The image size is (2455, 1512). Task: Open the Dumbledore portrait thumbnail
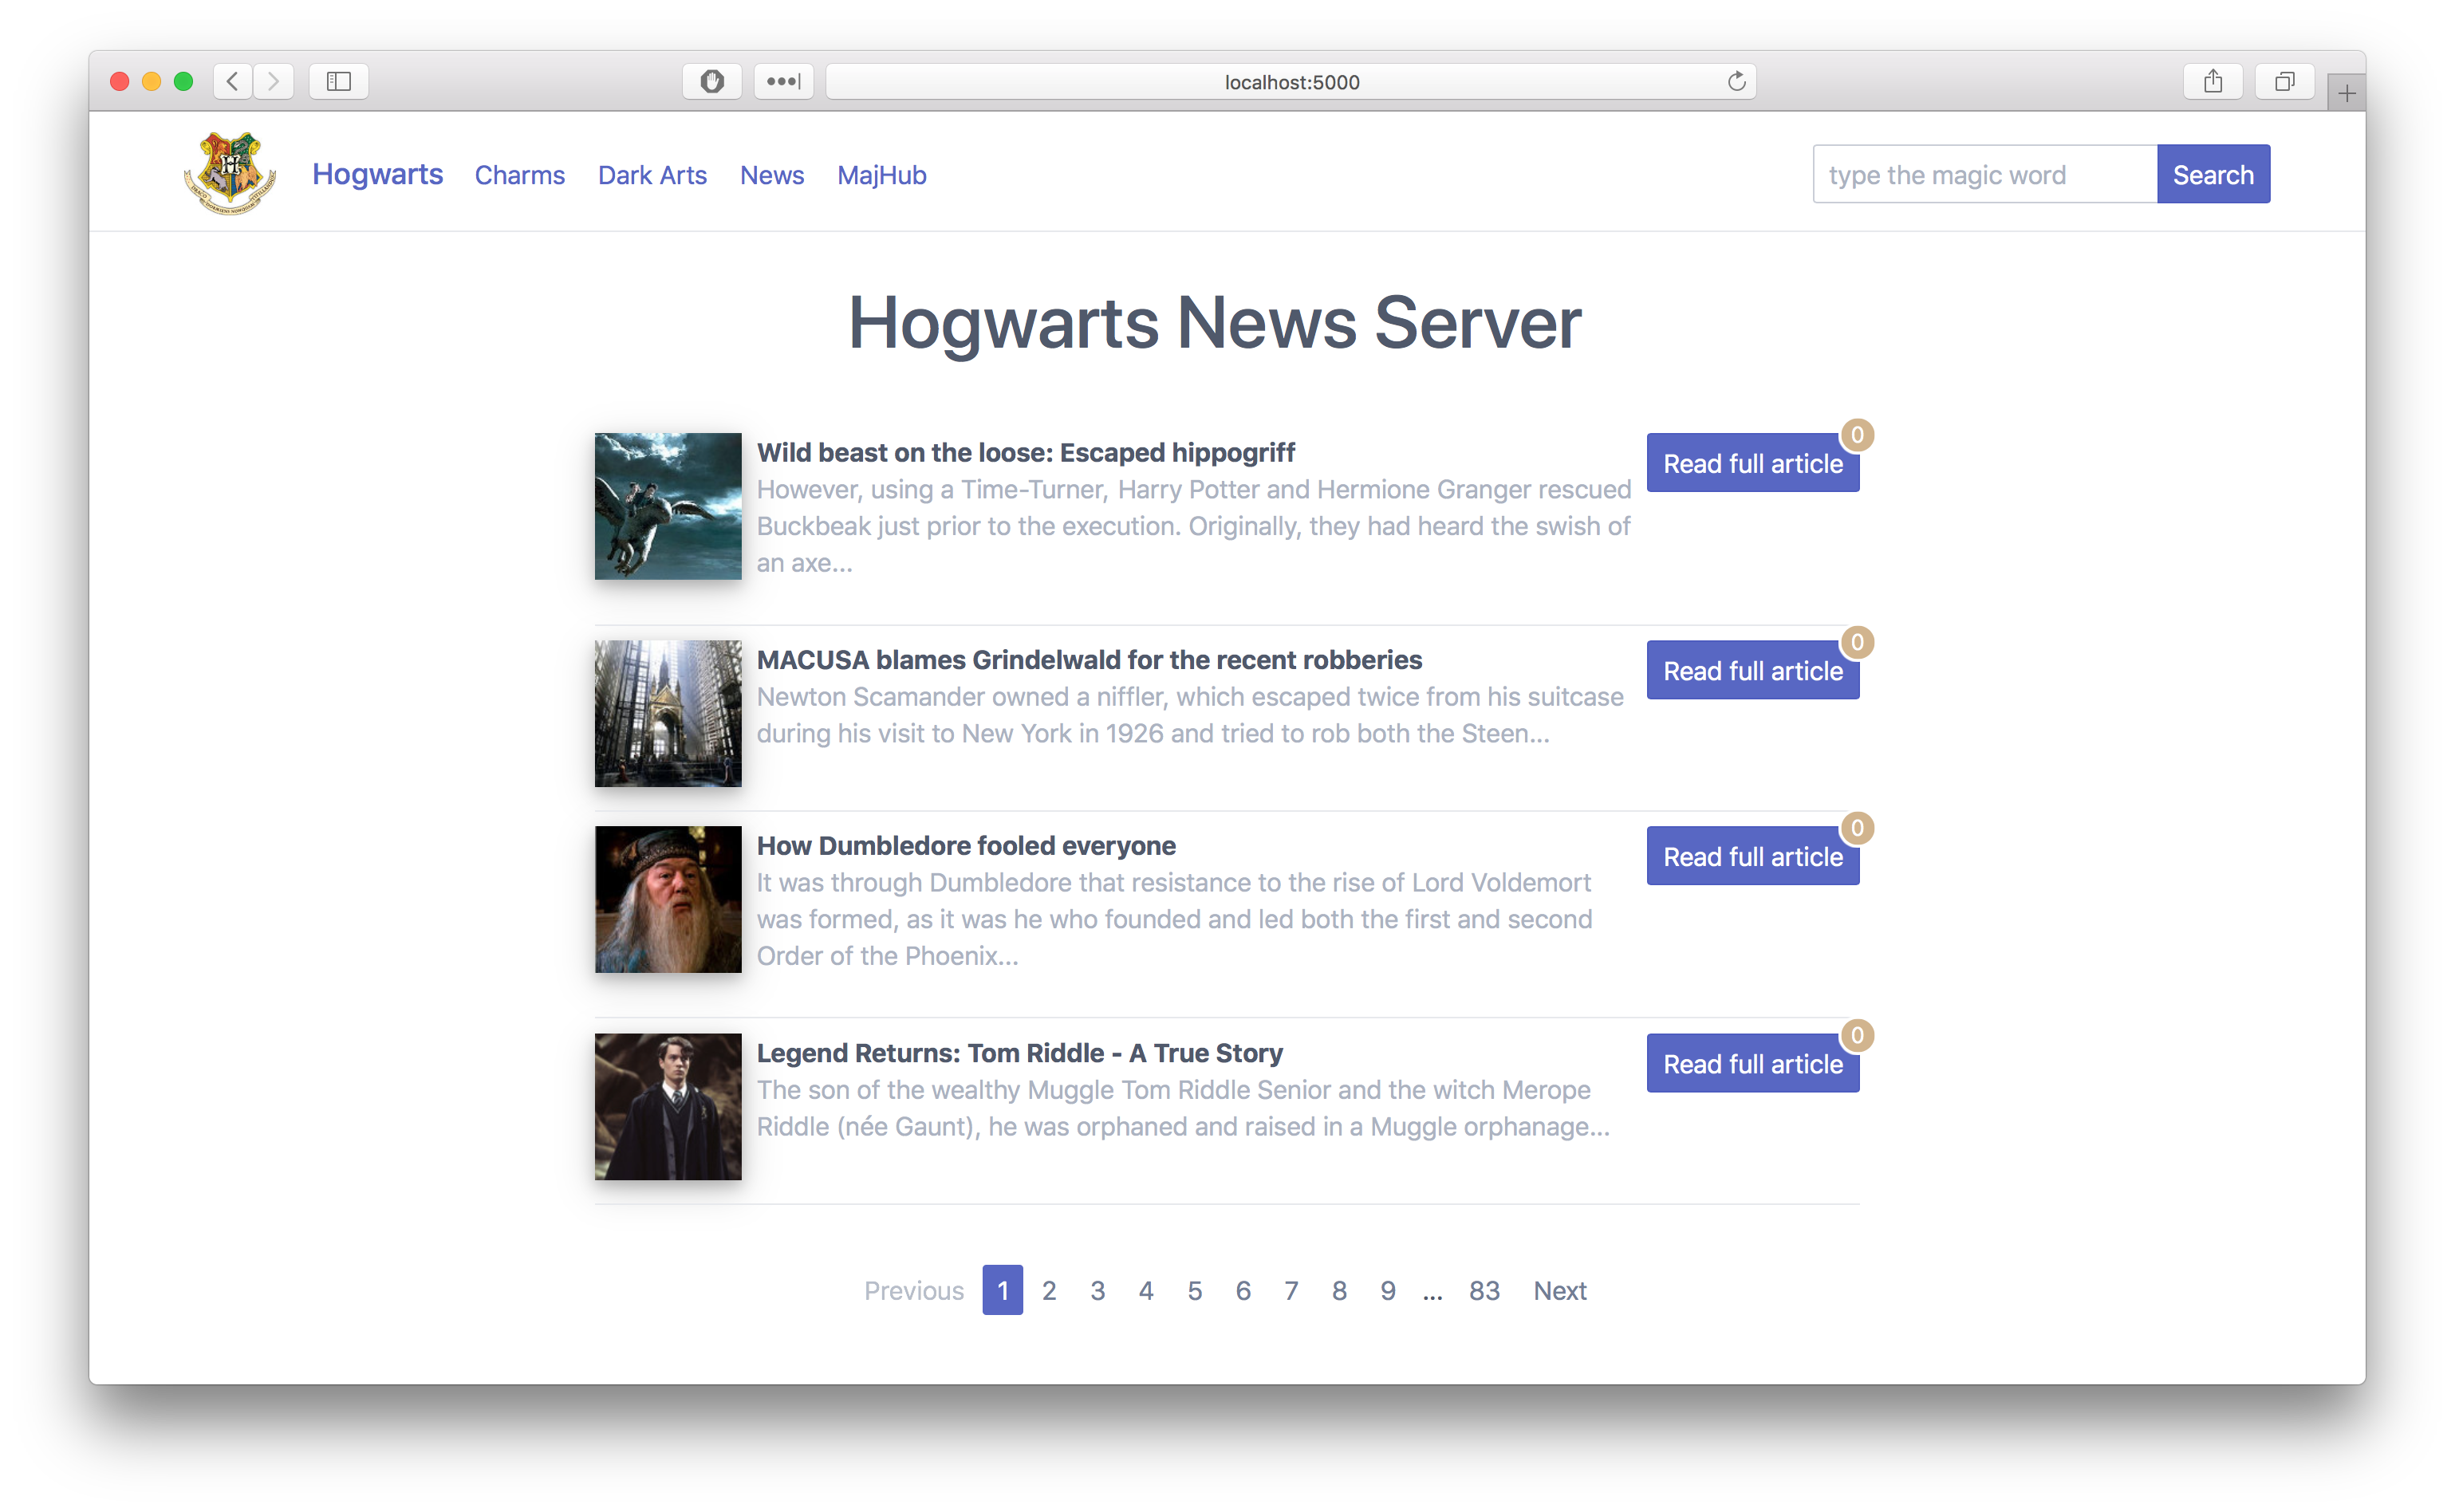[x=668, y=899]
